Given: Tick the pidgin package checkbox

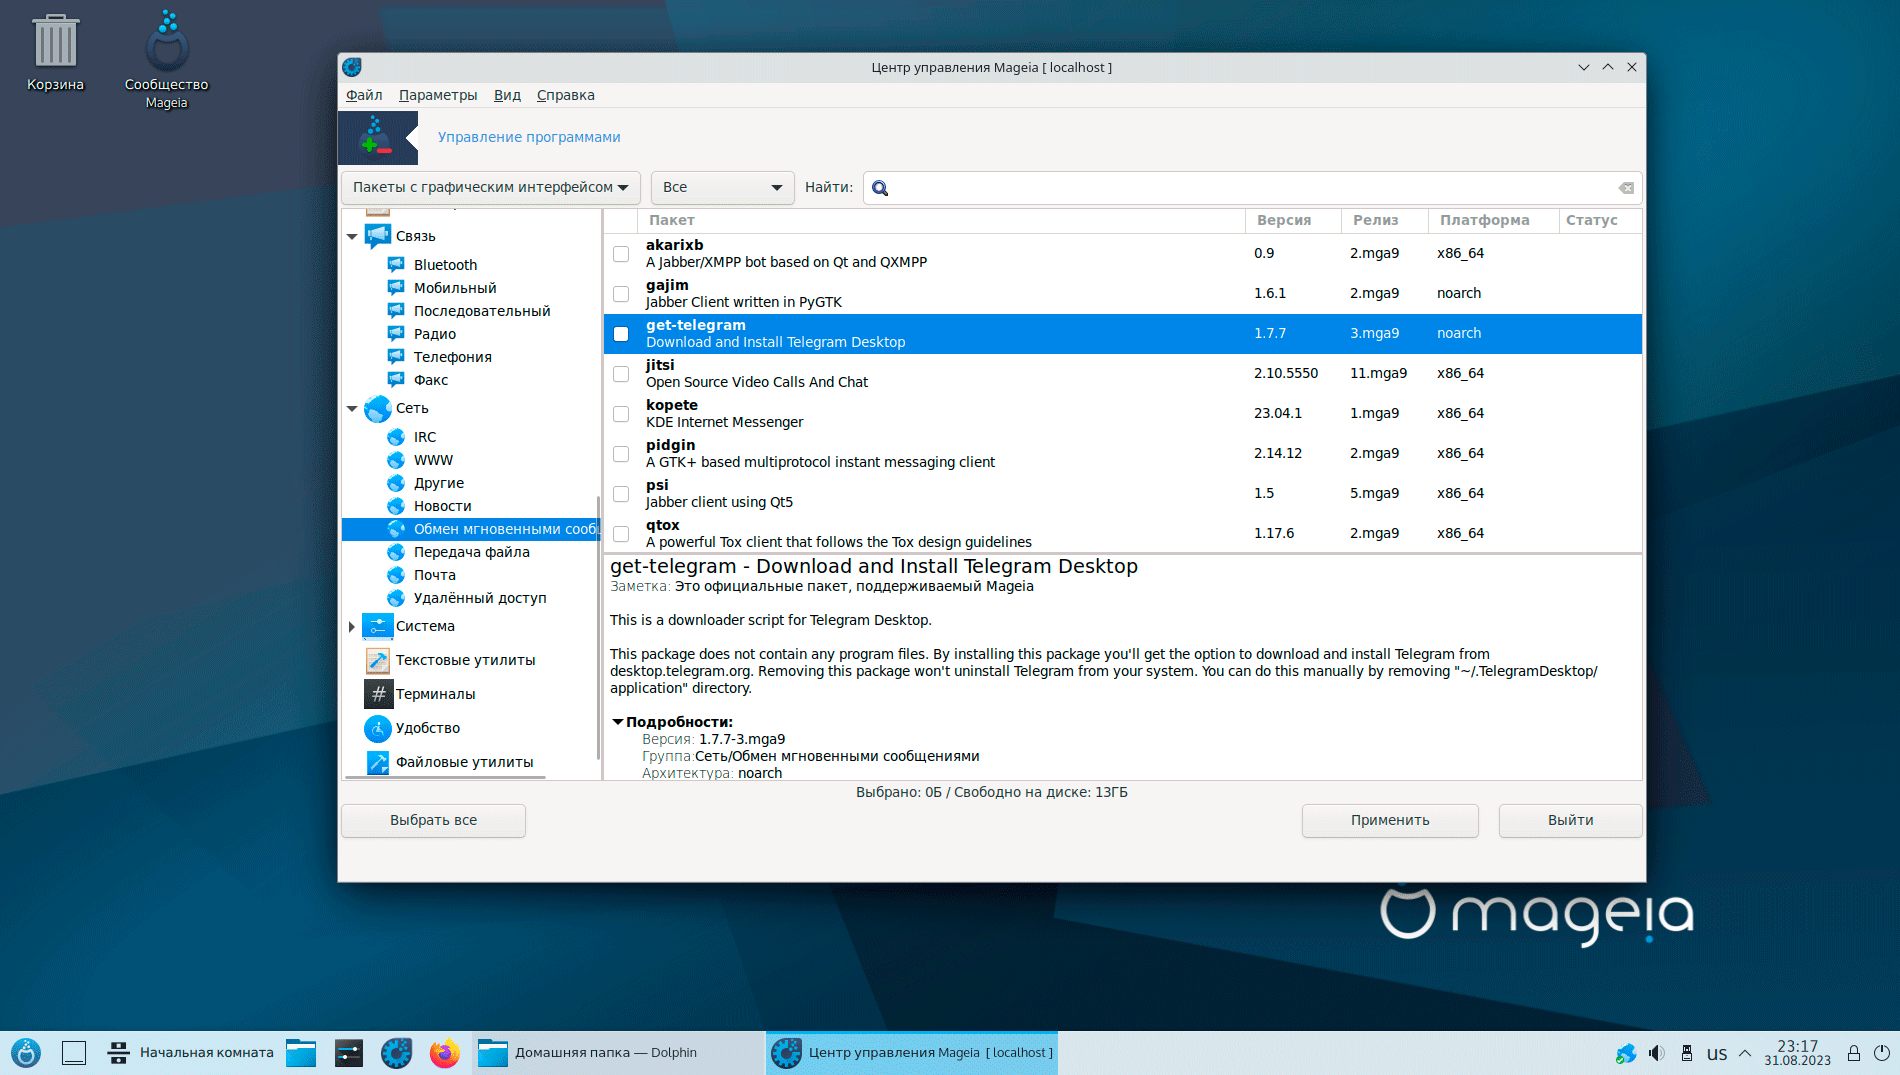Looking at the screenshot, I should 621,454.
